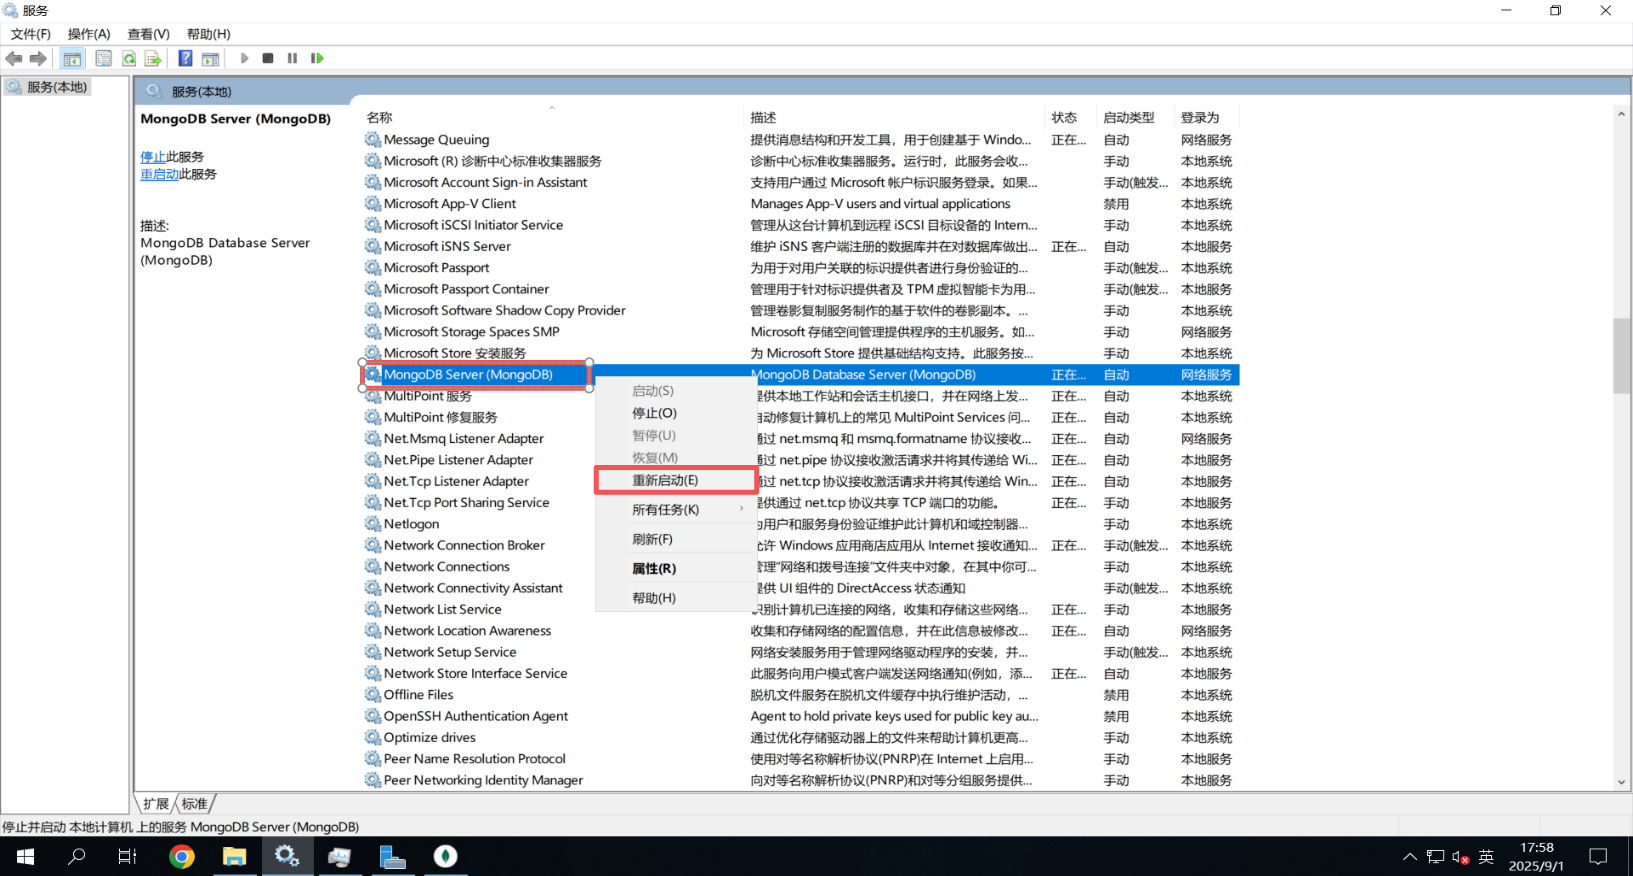
Task: Select the Optimize drives gear icon
Action: coord(373,738)
